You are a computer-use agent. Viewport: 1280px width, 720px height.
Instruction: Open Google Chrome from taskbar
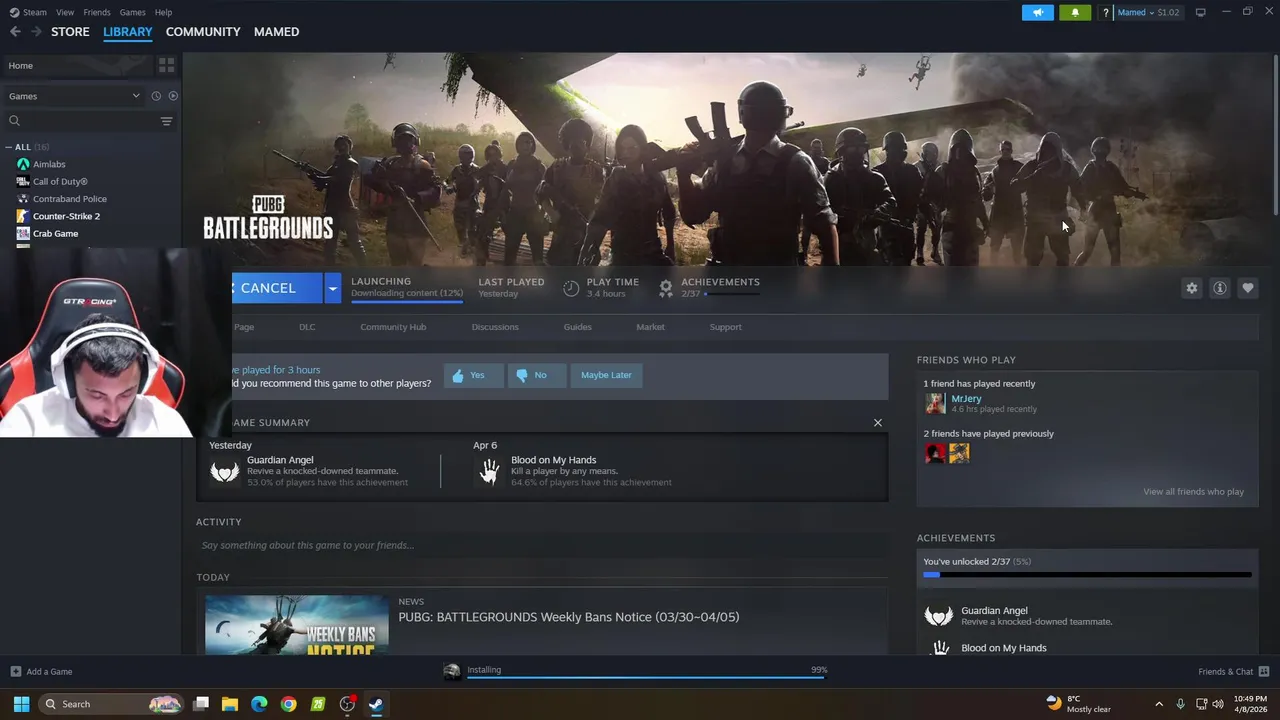[288, 704]
